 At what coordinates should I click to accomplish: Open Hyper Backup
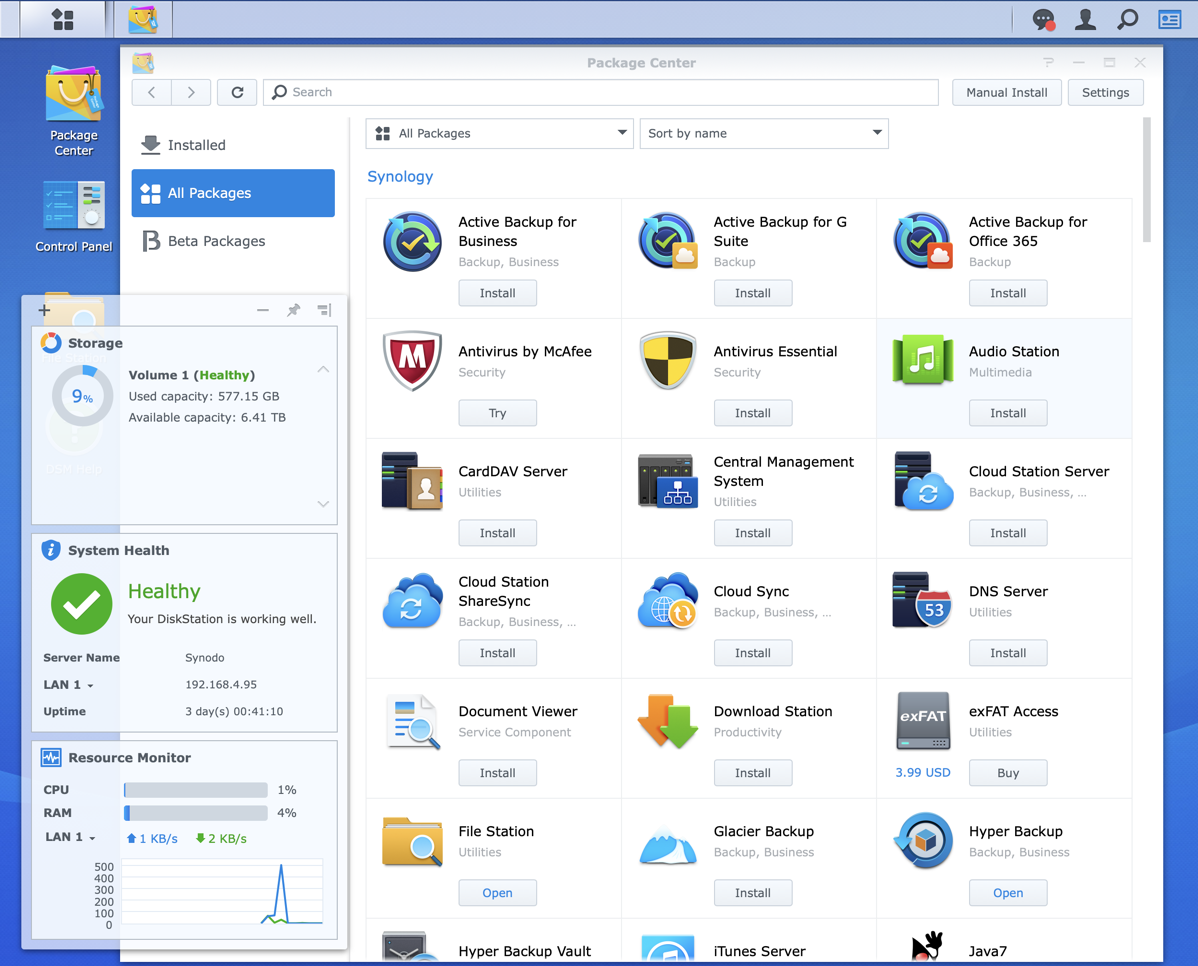click(x=1008, y=893)
